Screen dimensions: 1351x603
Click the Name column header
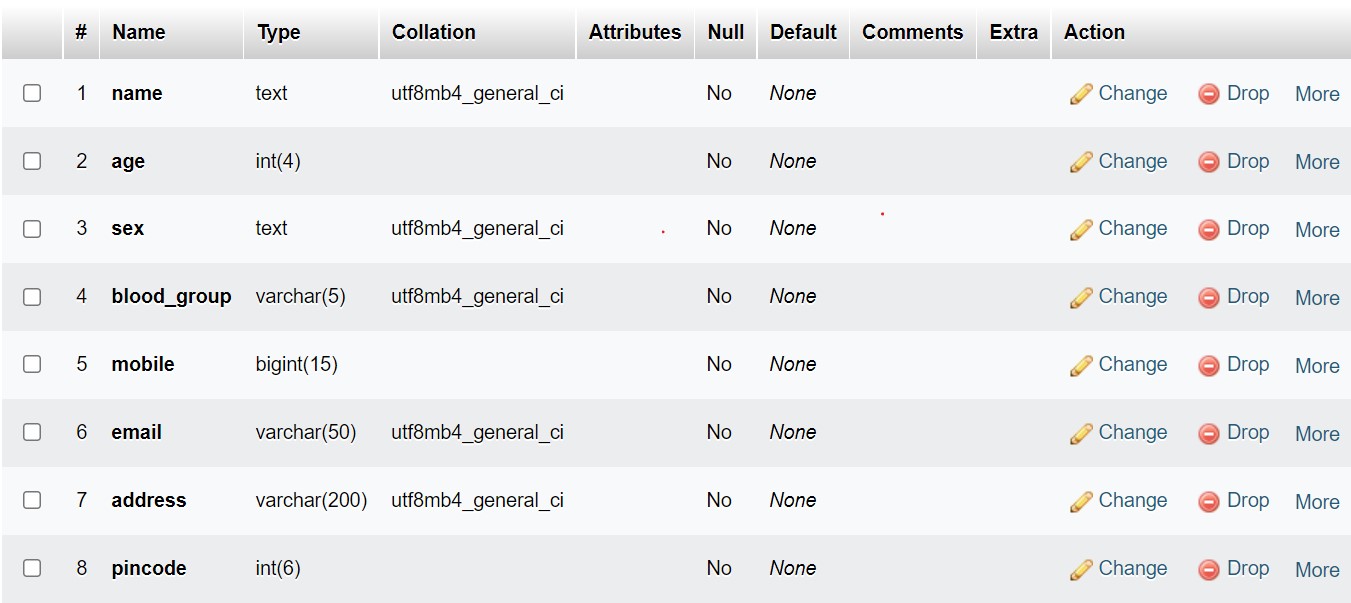138,32
